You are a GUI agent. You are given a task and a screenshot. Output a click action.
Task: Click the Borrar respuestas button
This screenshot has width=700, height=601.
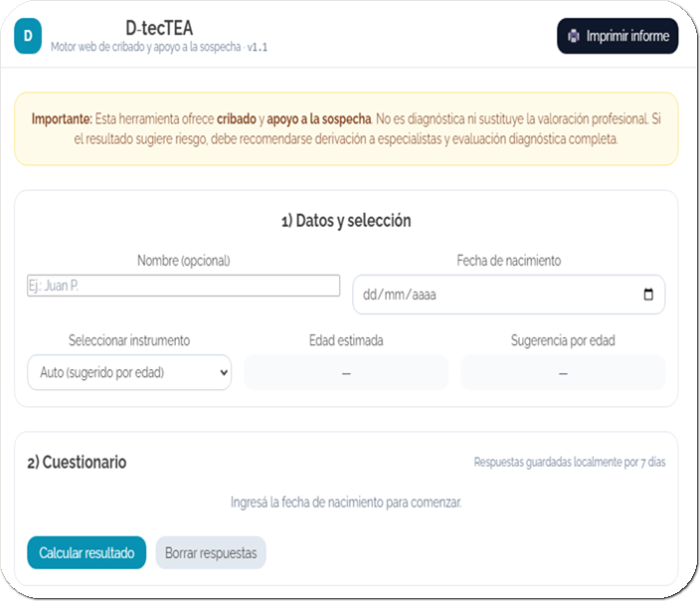click(x=211, y=553)
